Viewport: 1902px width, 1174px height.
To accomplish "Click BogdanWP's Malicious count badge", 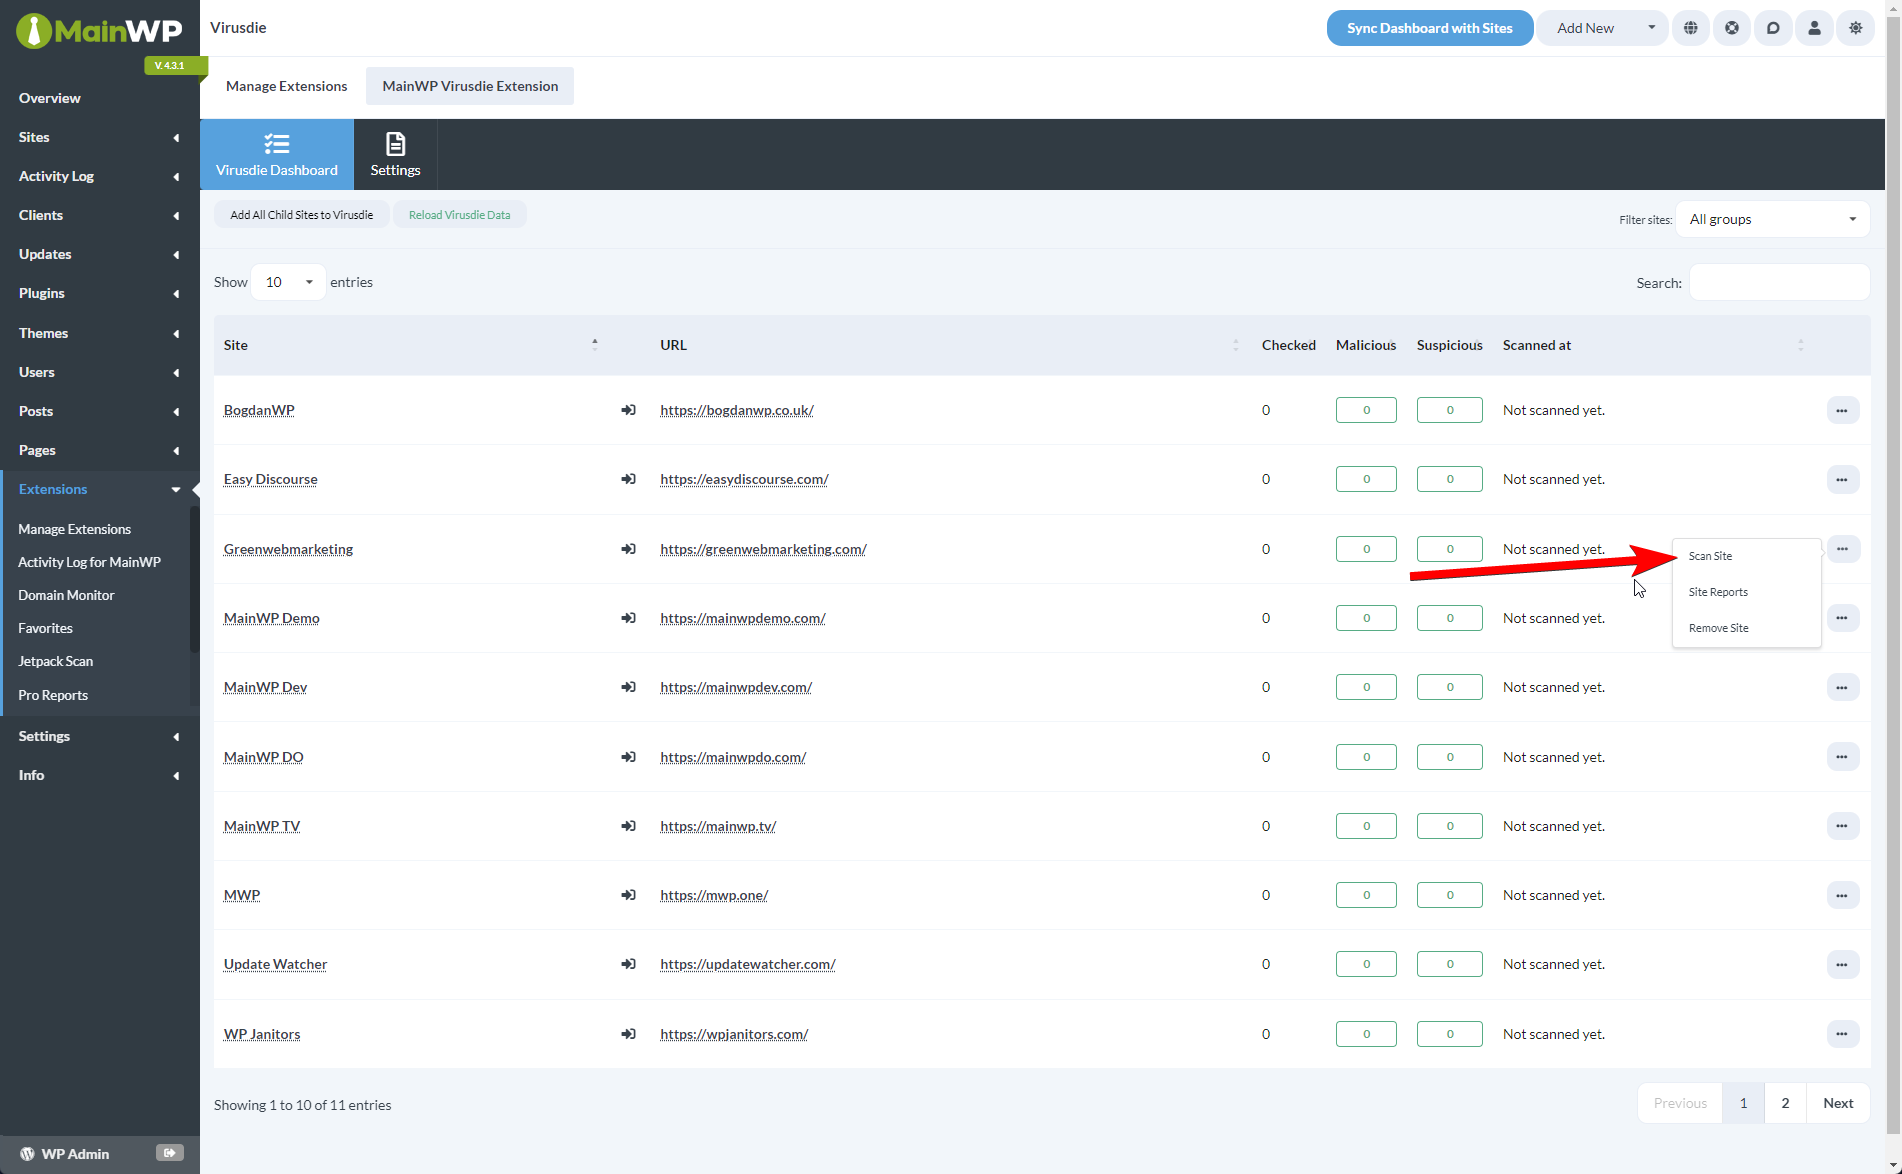I will [1366, 410].
